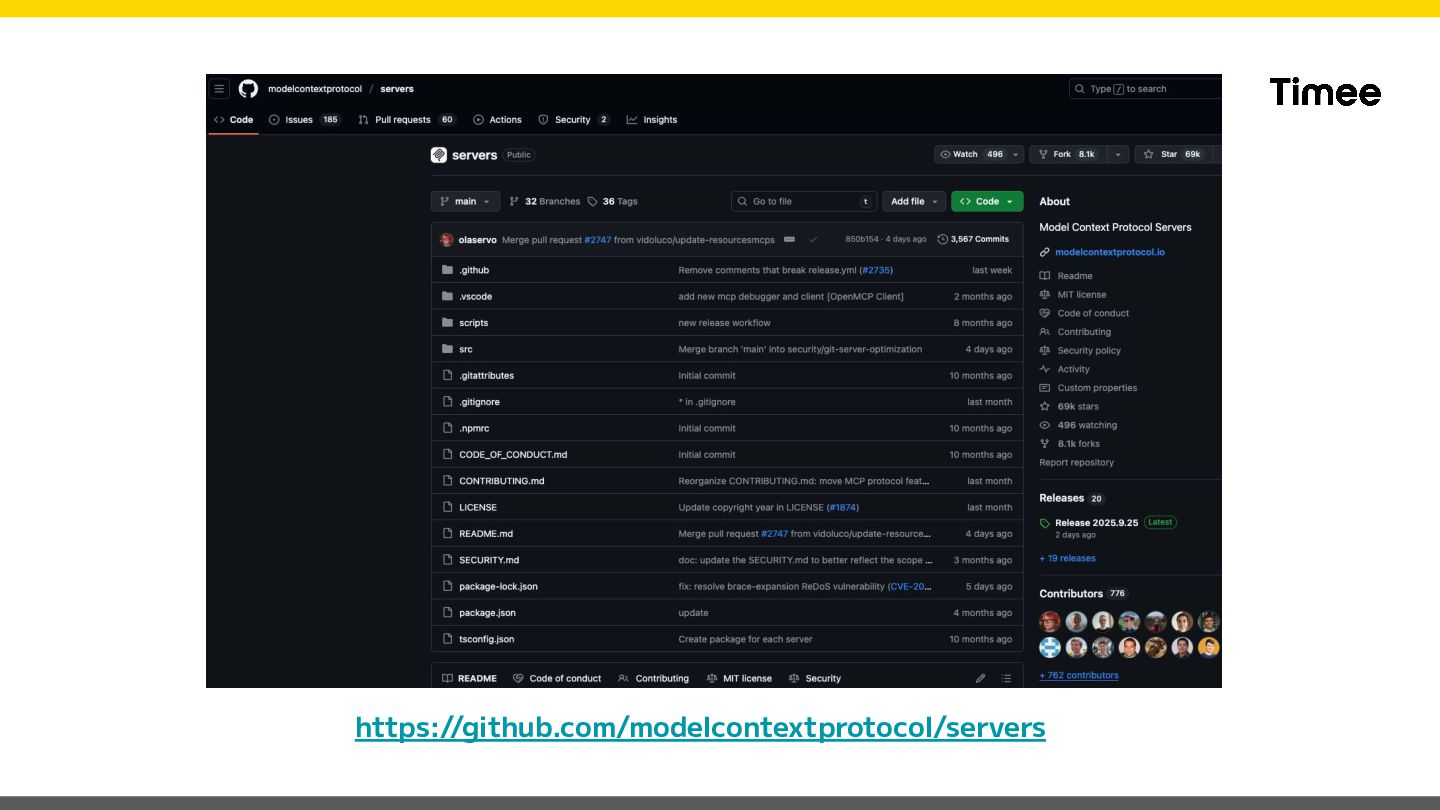Star the servers repository
This screenshot has width=1440, height=810.
click(1173, 154)
